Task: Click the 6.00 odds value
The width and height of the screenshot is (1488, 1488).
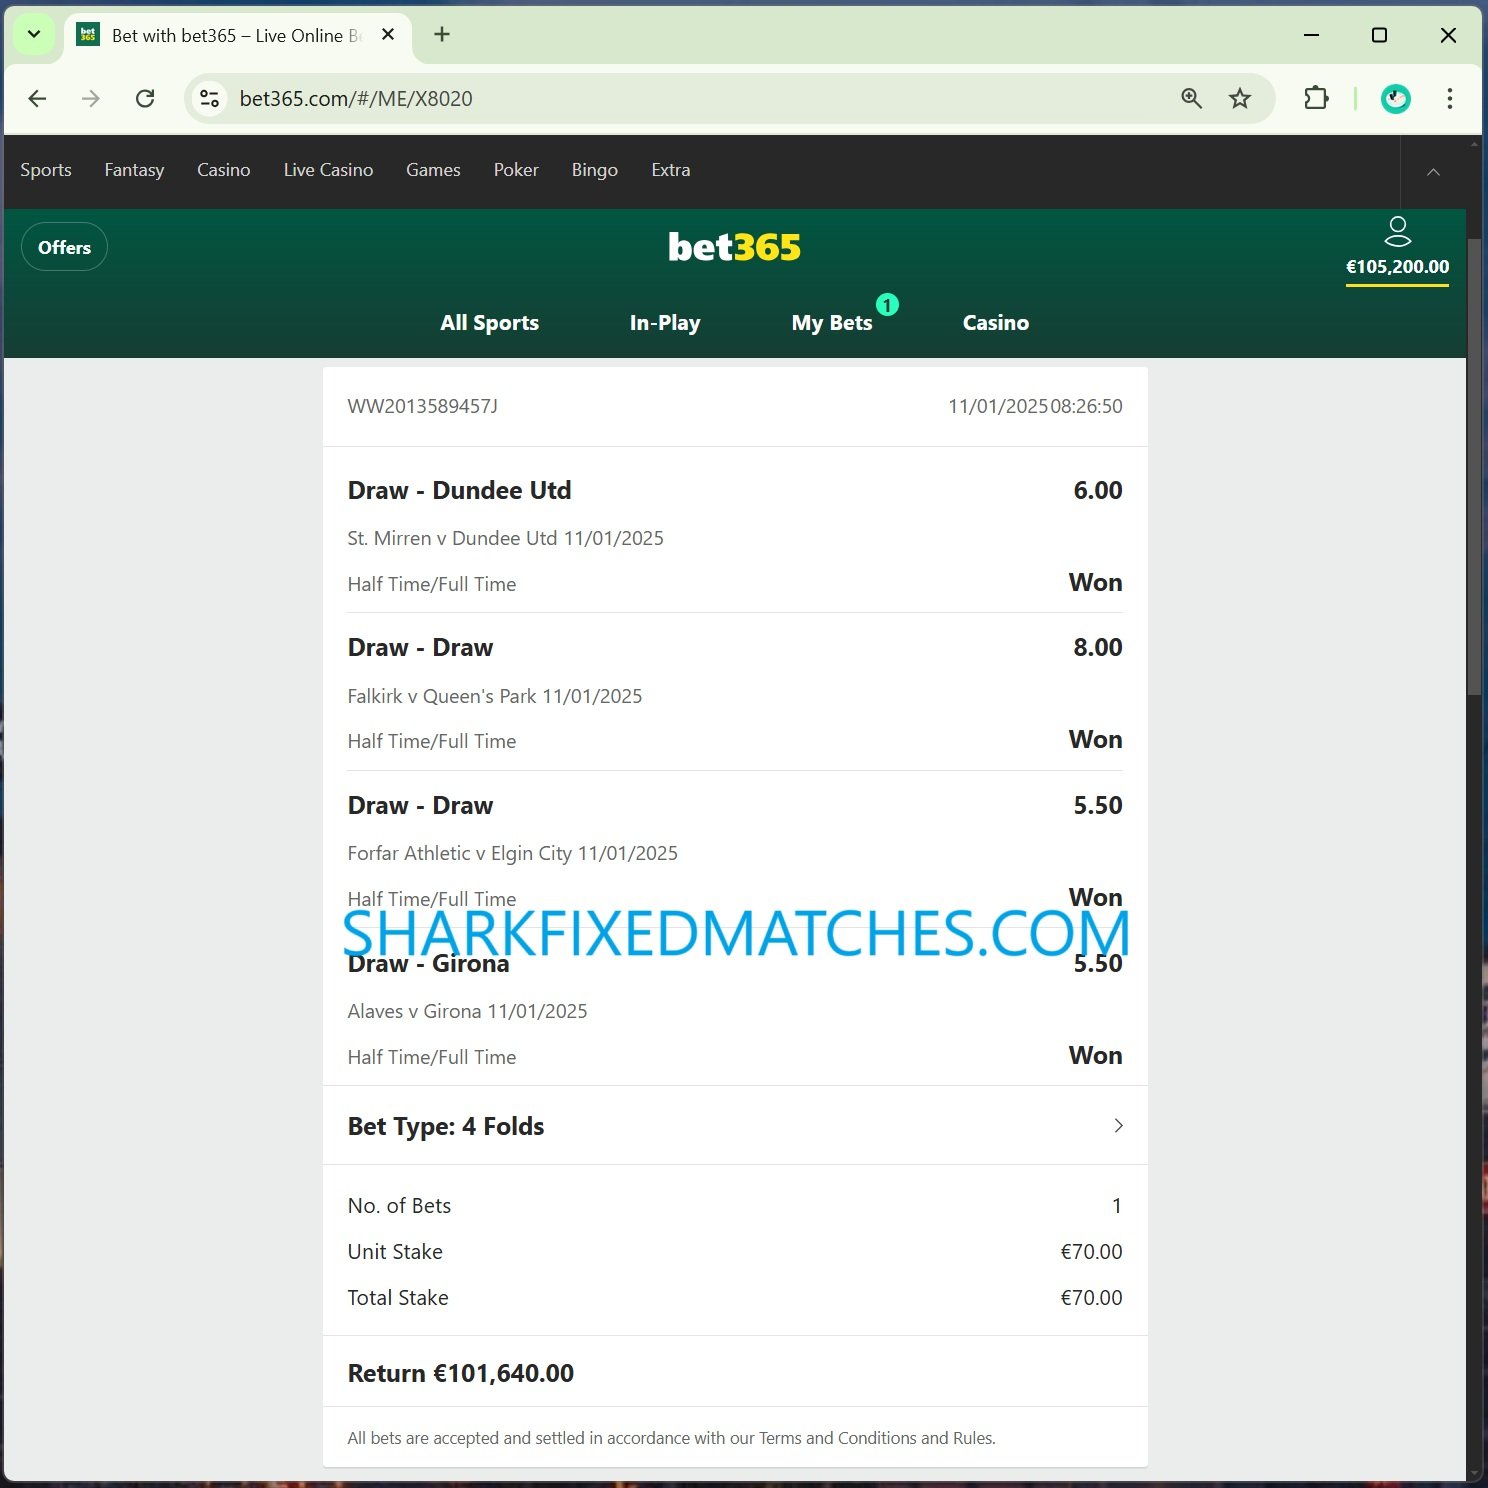Action: click(1097, 491)
